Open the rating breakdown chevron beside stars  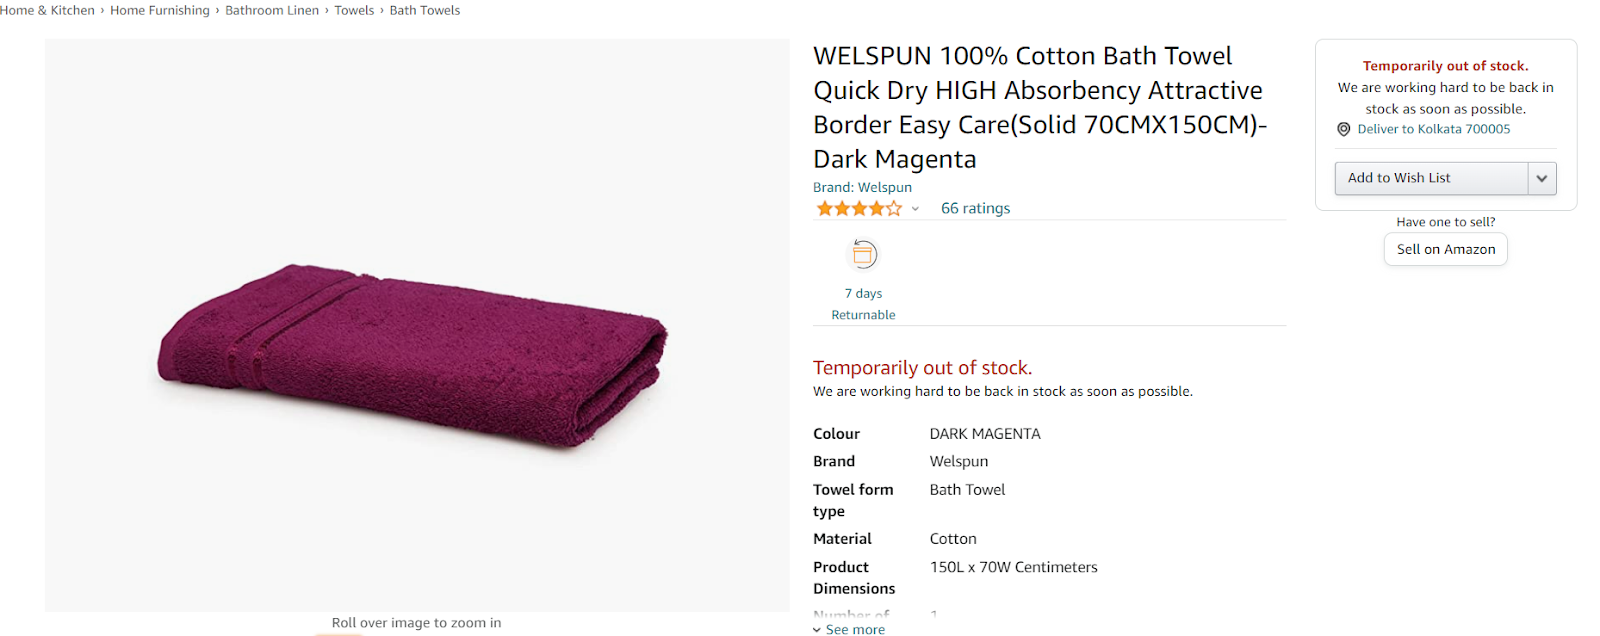point(915,209)
